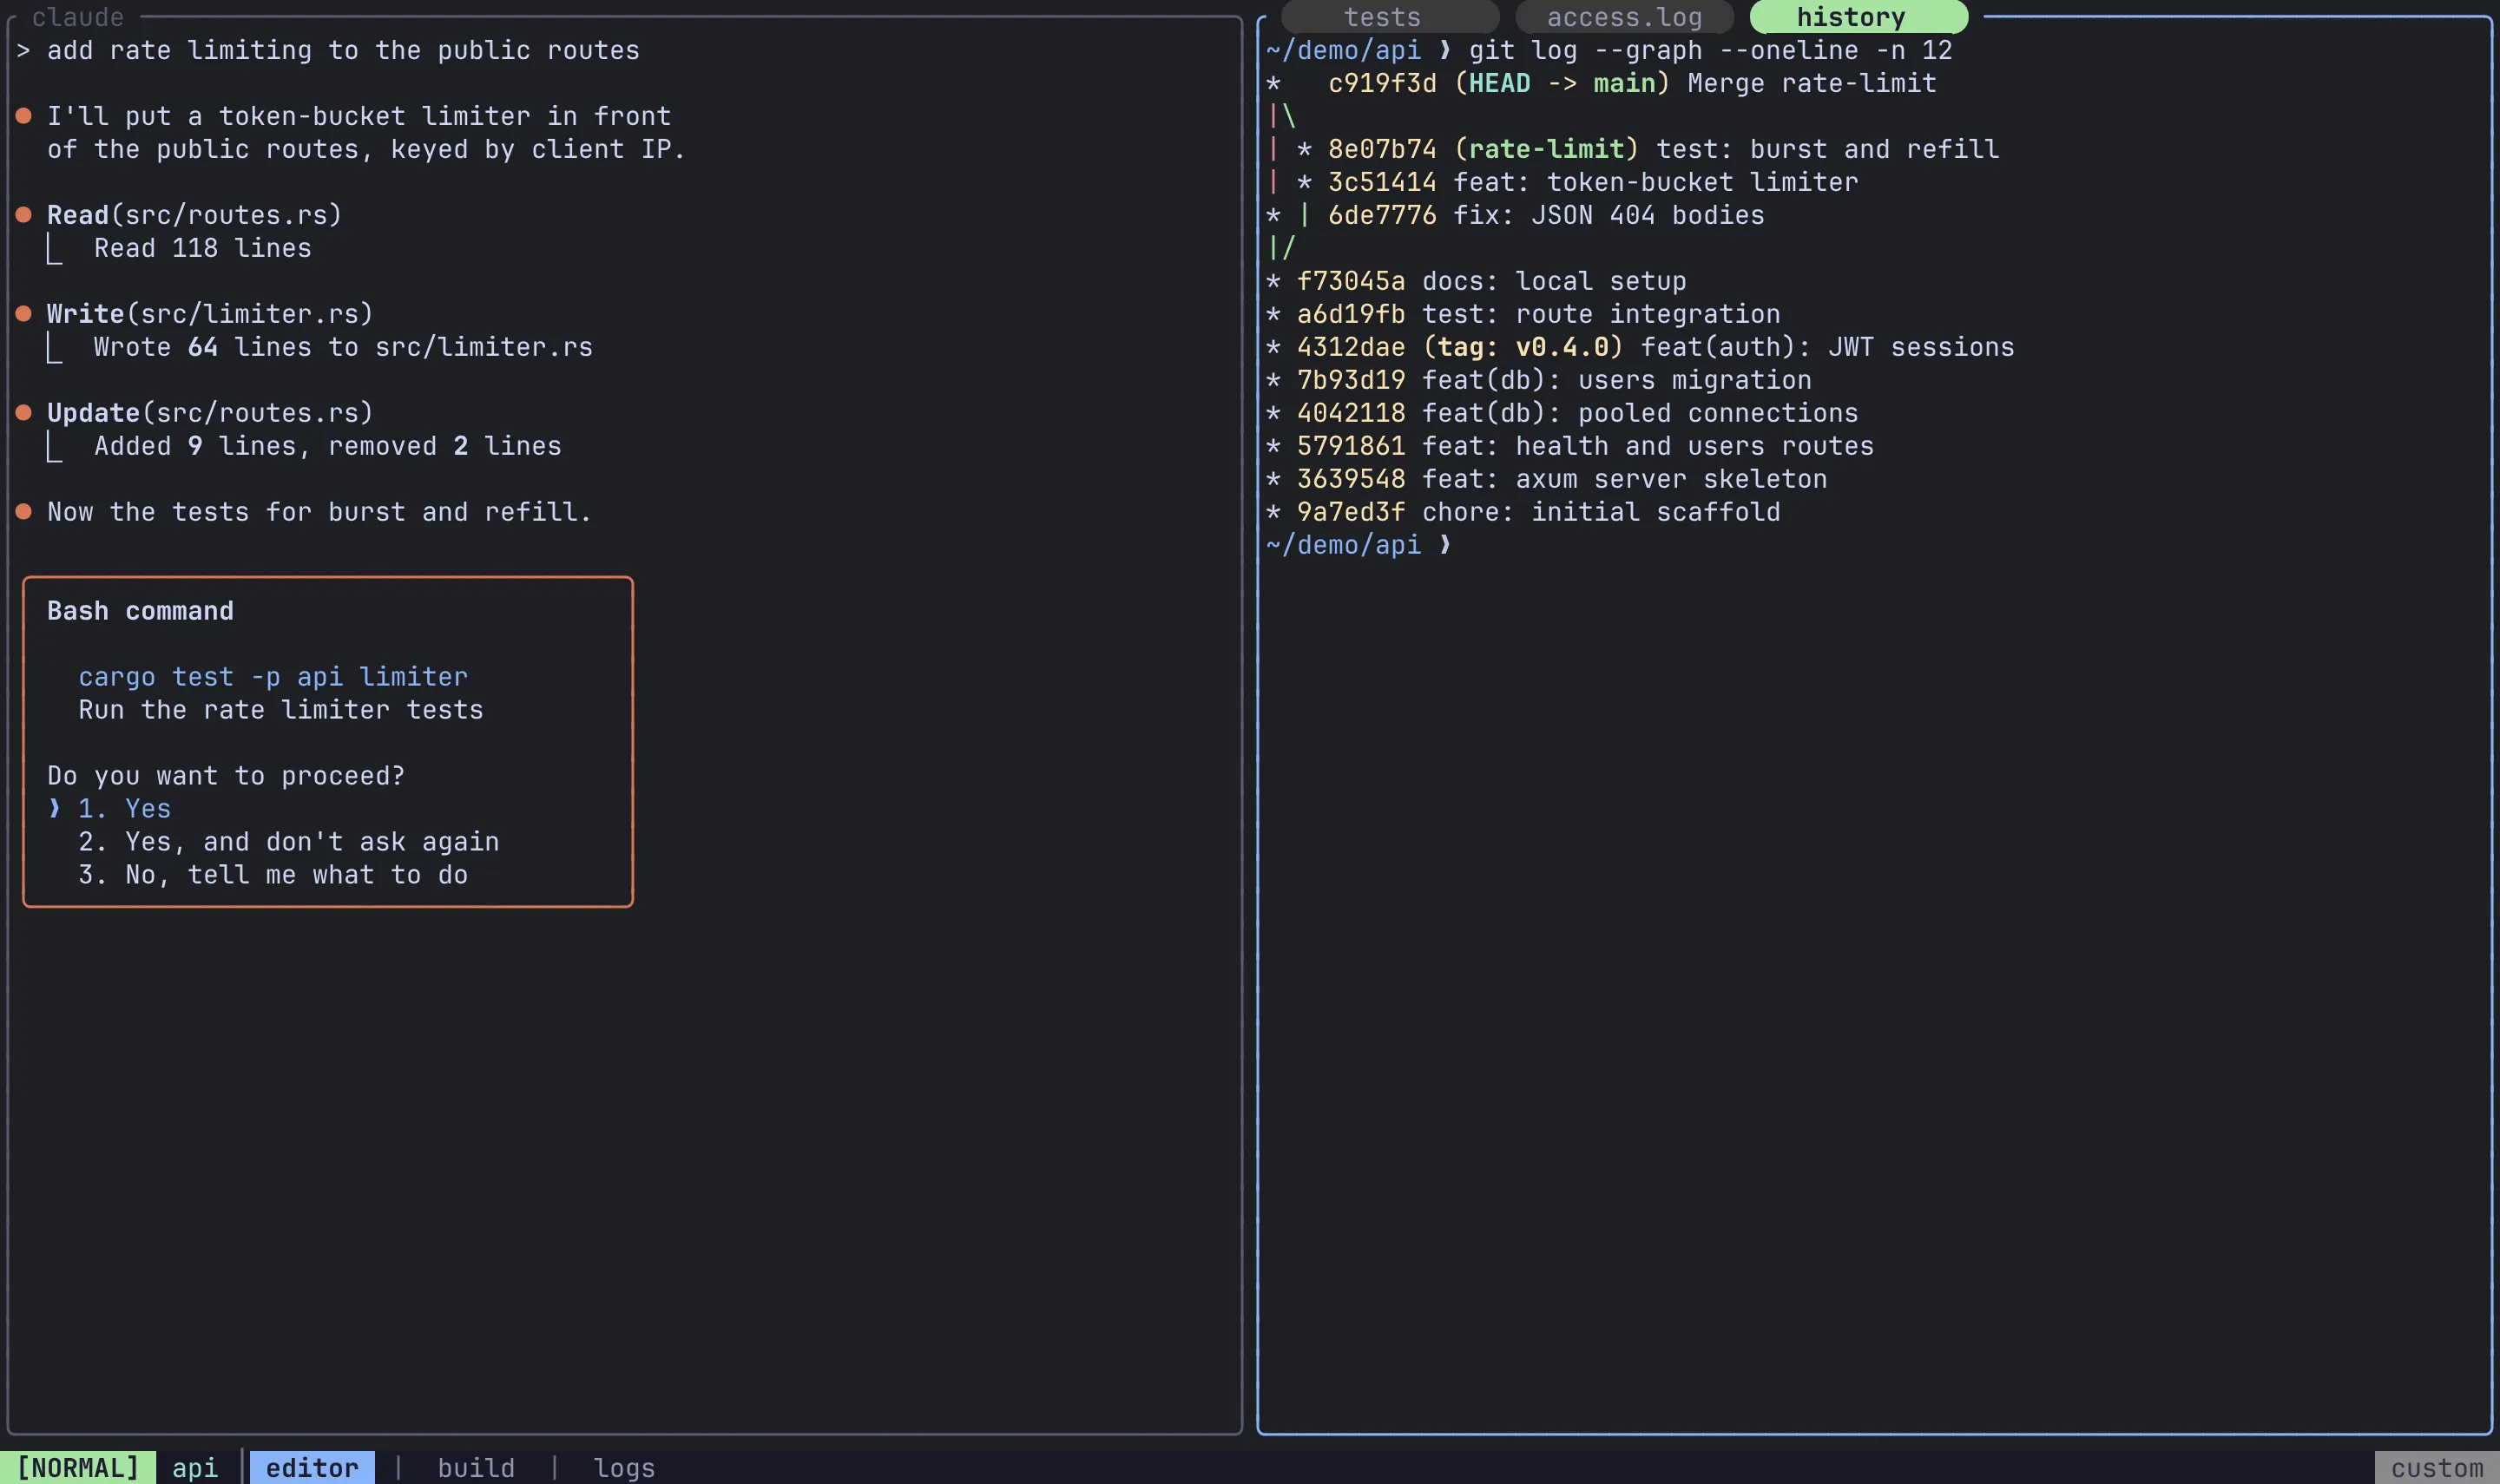Click the cargo test -p api limiter command
The image size is (2500, 1484).
coord(273,676)
